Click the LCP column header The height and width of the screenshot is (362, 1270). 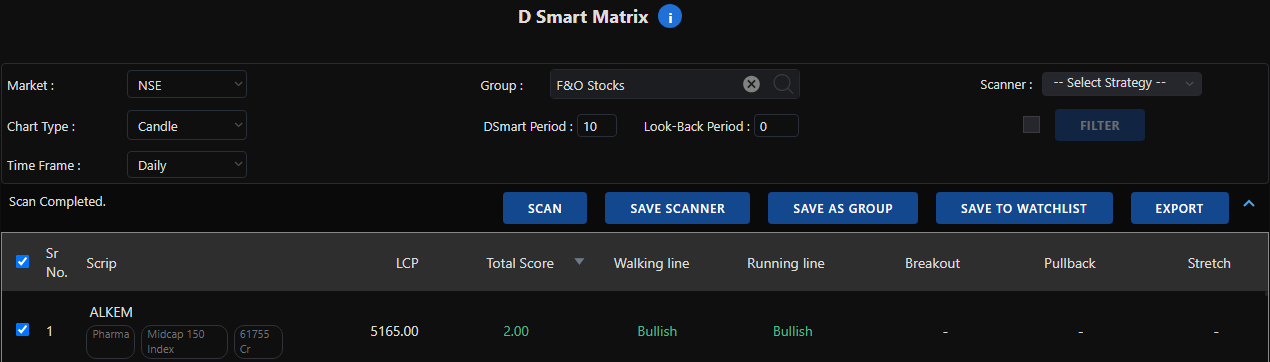407,263
